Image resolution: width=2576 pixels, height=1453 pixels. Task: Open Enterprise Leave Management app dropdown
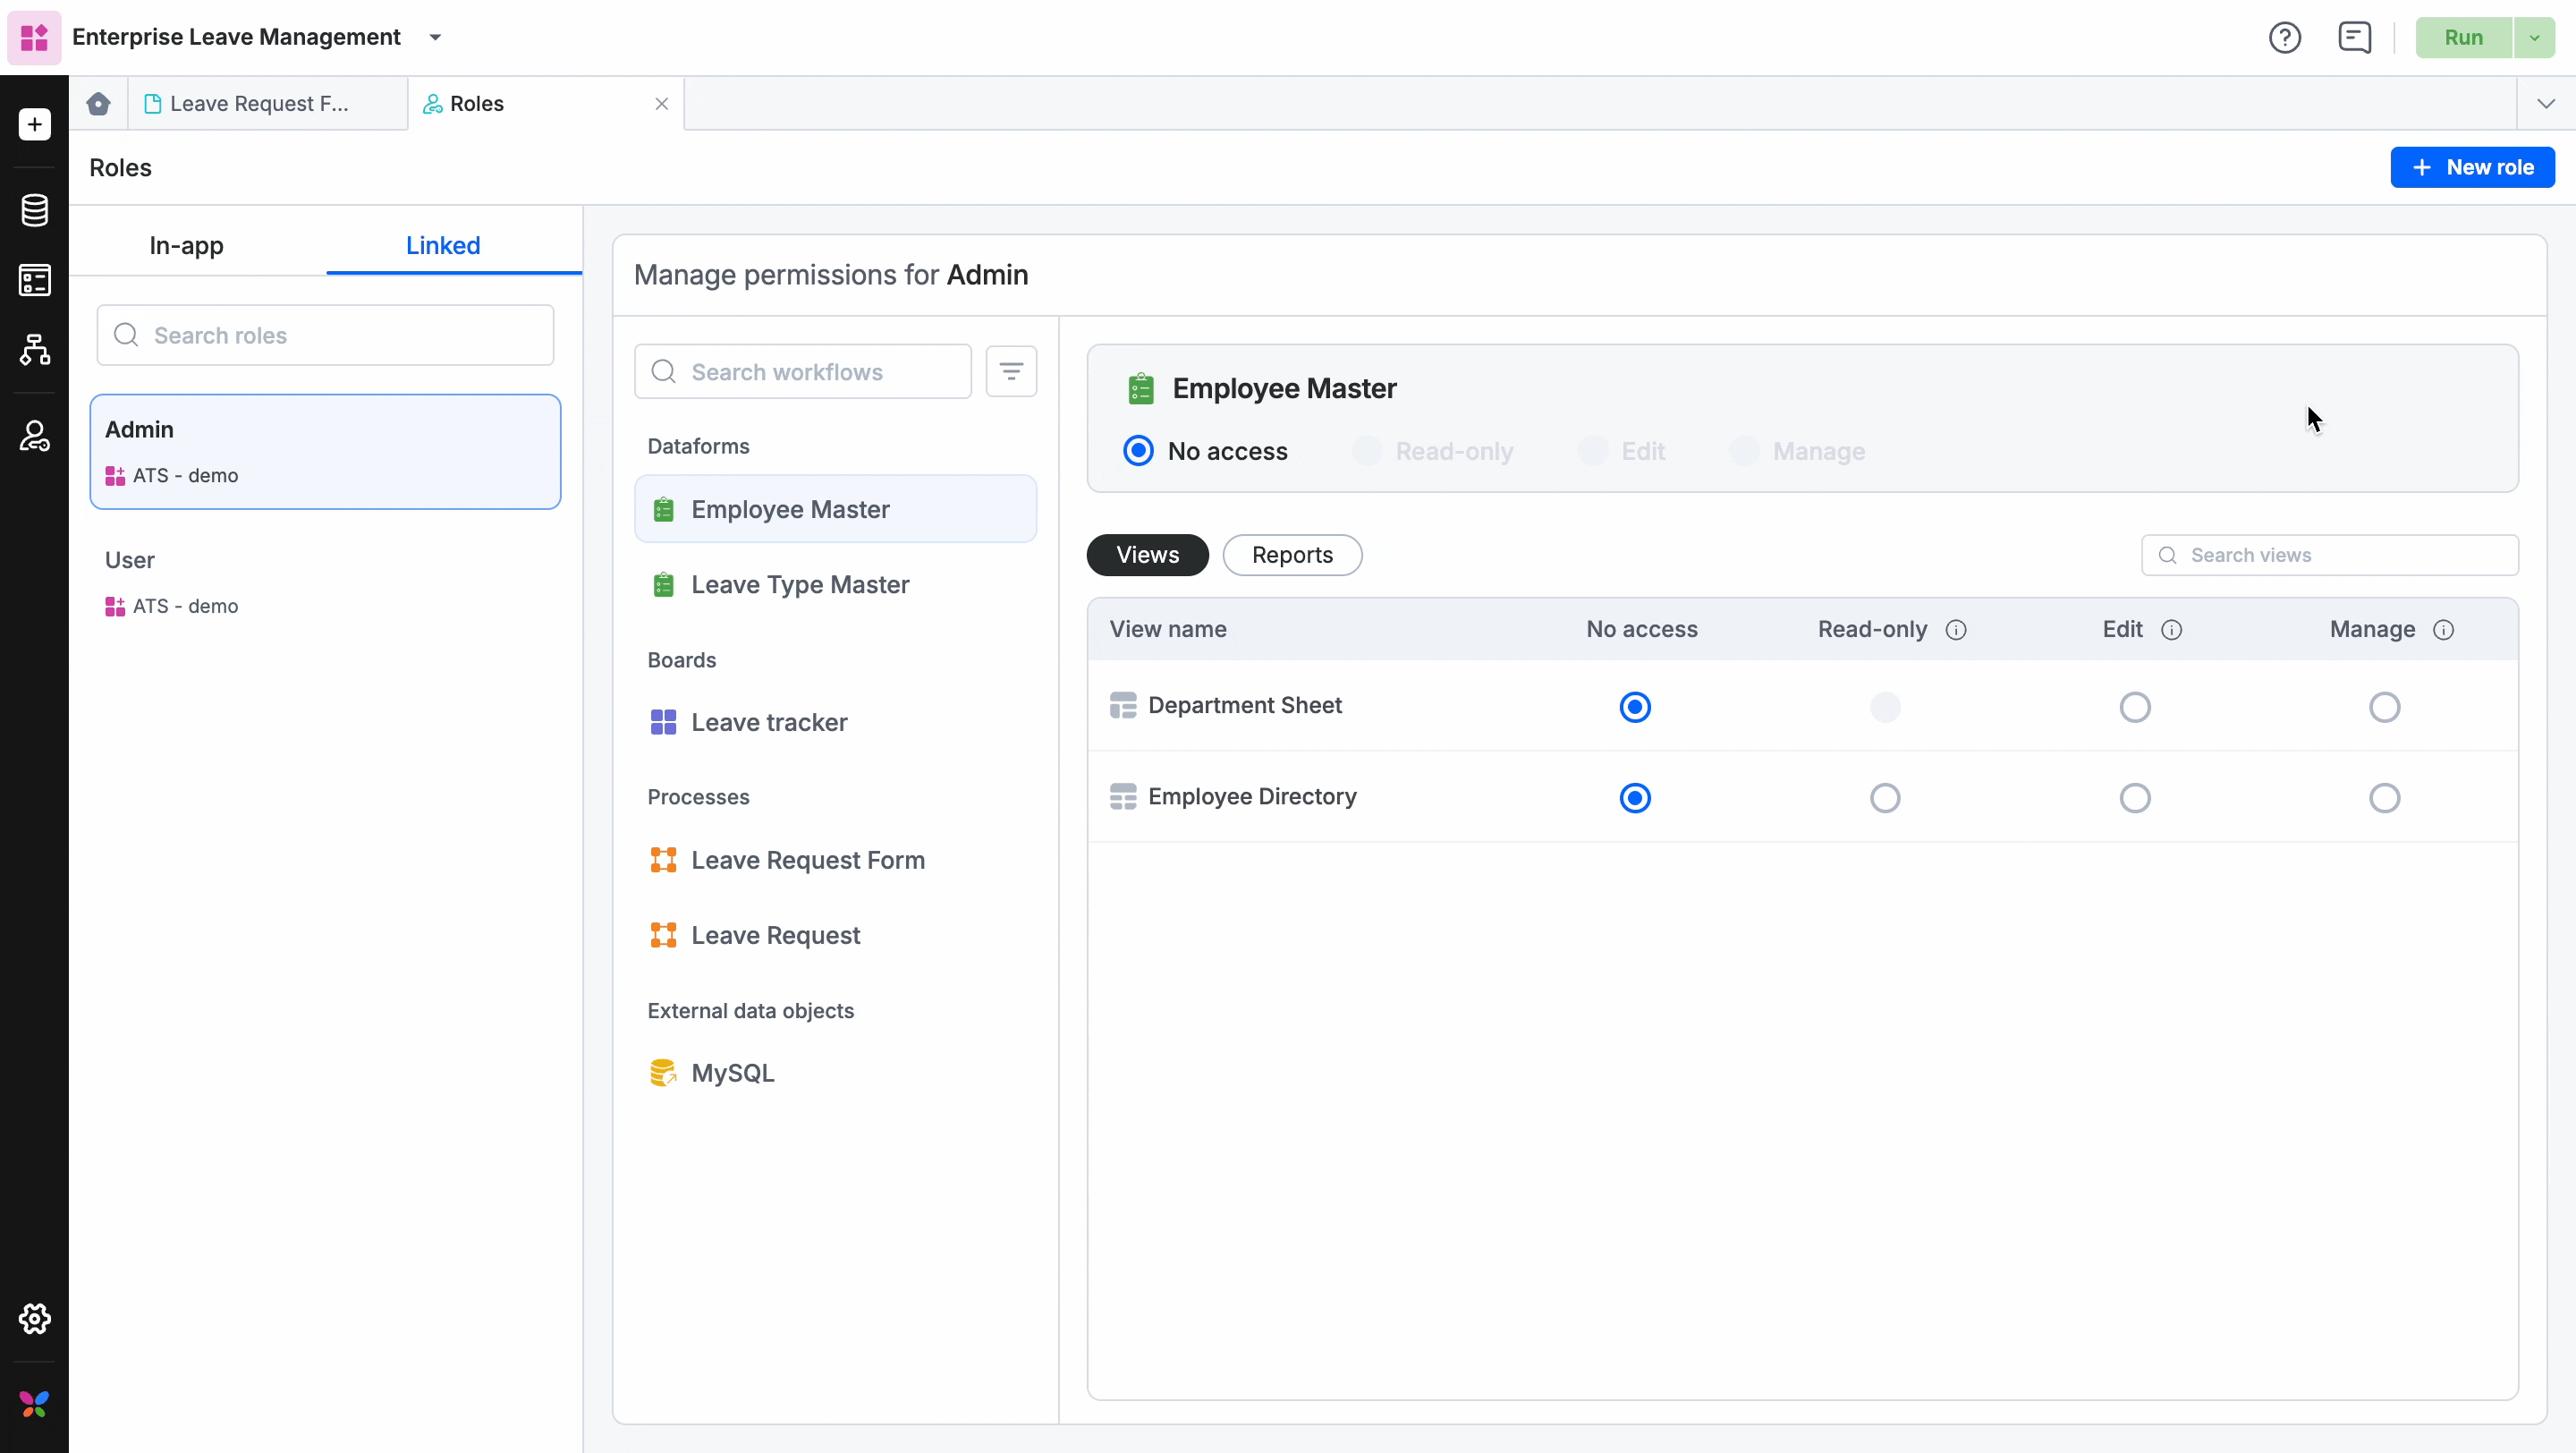(x=435, y=38)
